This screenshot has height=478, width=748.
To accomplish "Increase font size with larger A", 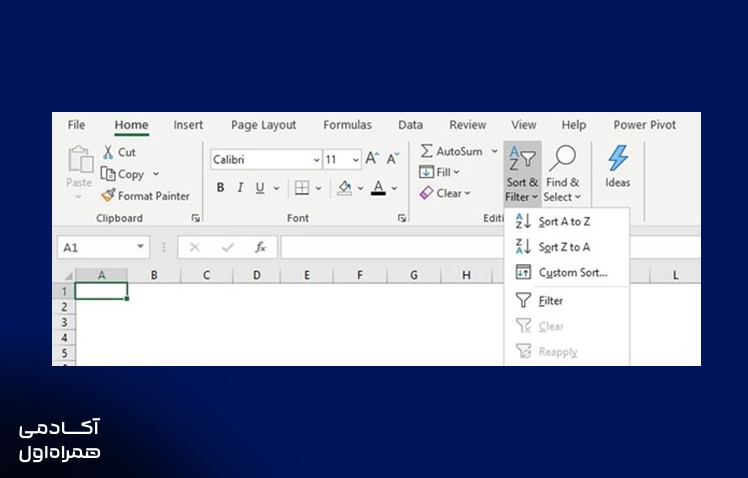I will 372,158.
